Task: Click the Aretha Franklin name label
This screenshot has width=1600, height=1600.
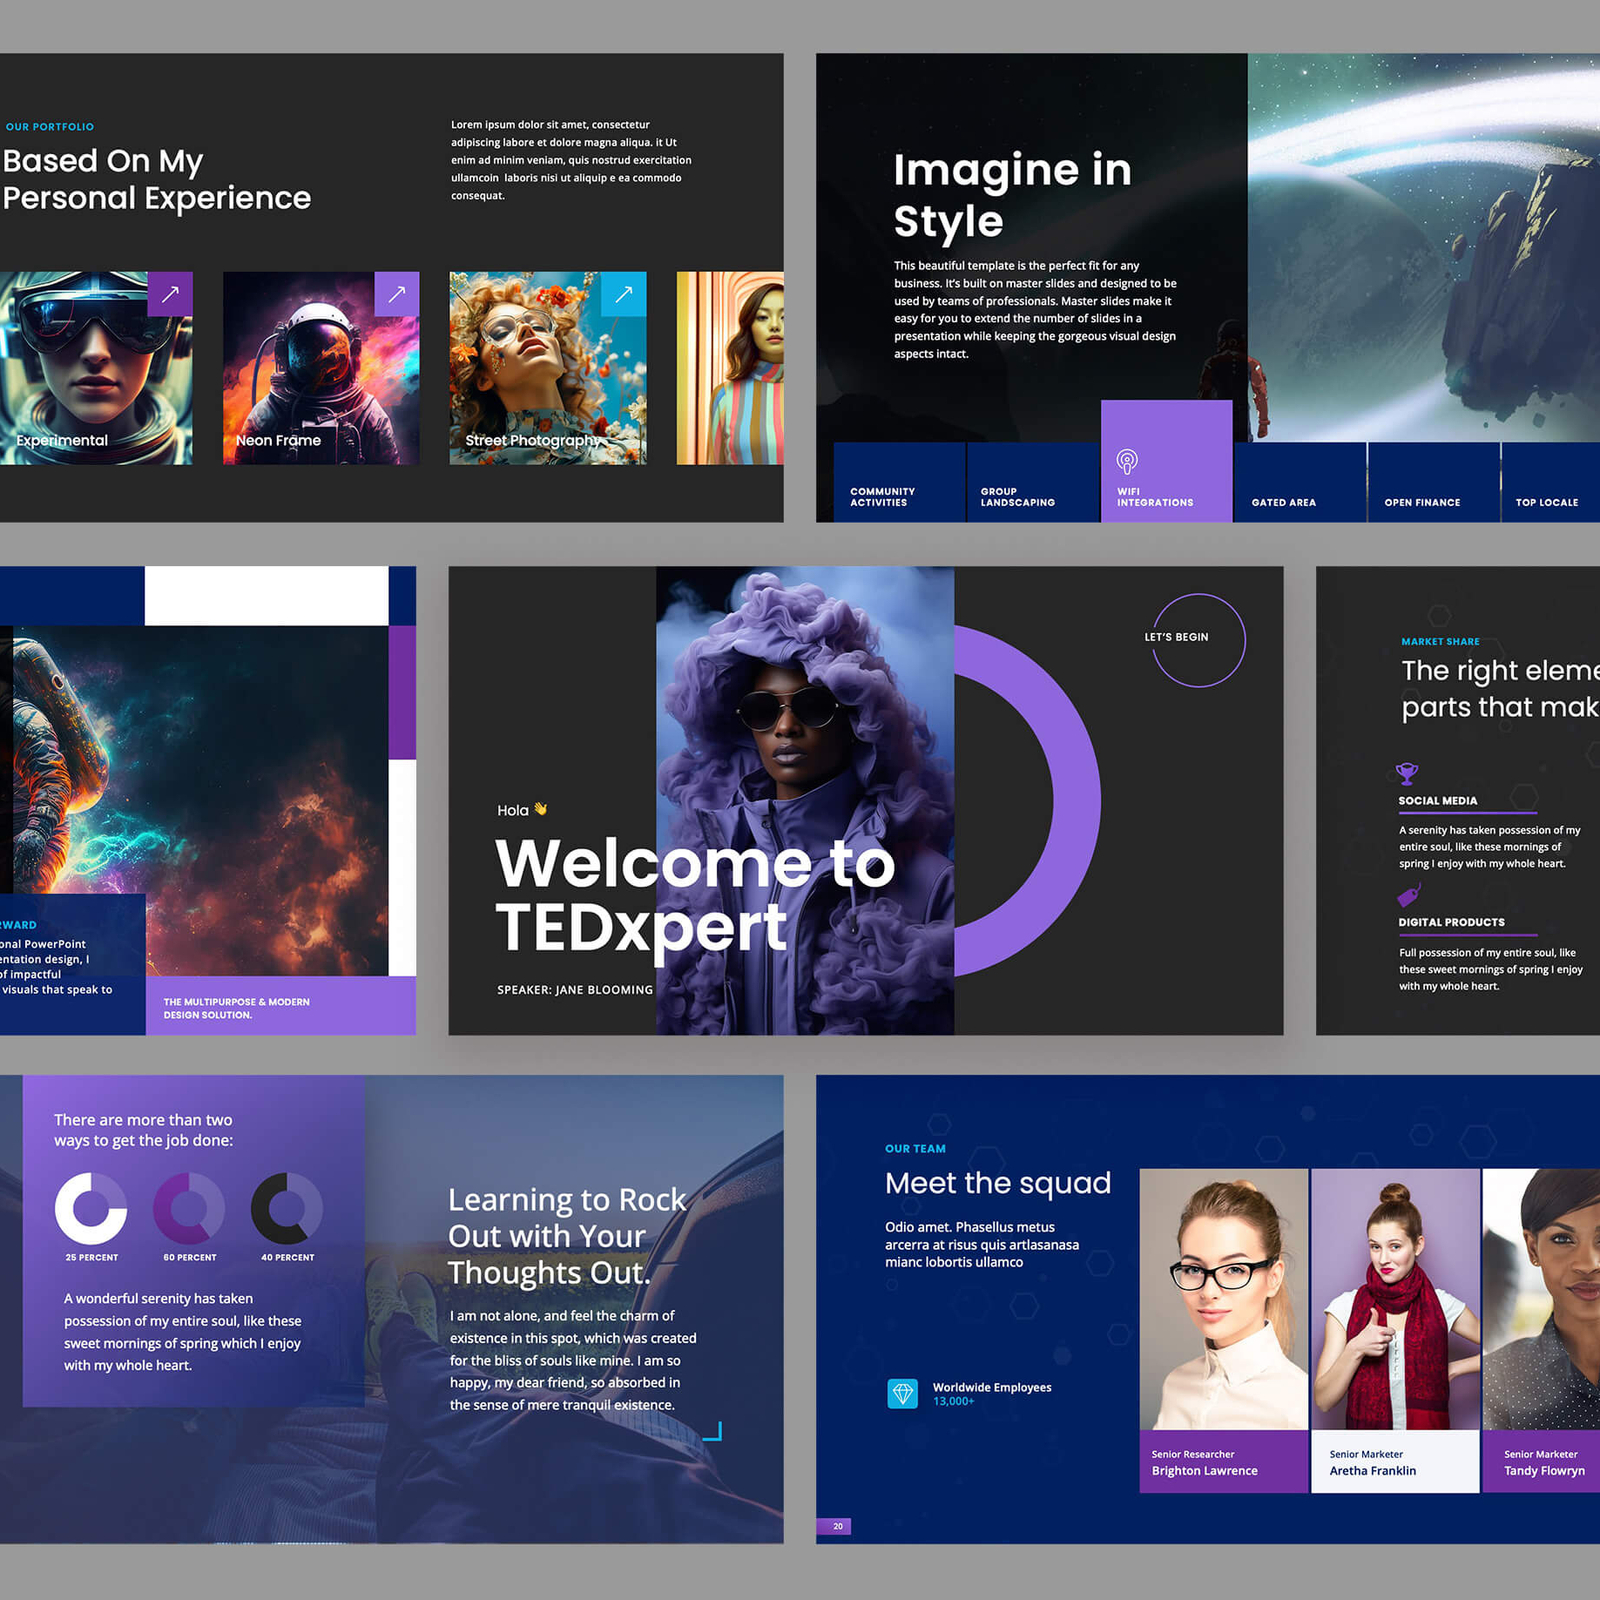Action: 1395,1462
